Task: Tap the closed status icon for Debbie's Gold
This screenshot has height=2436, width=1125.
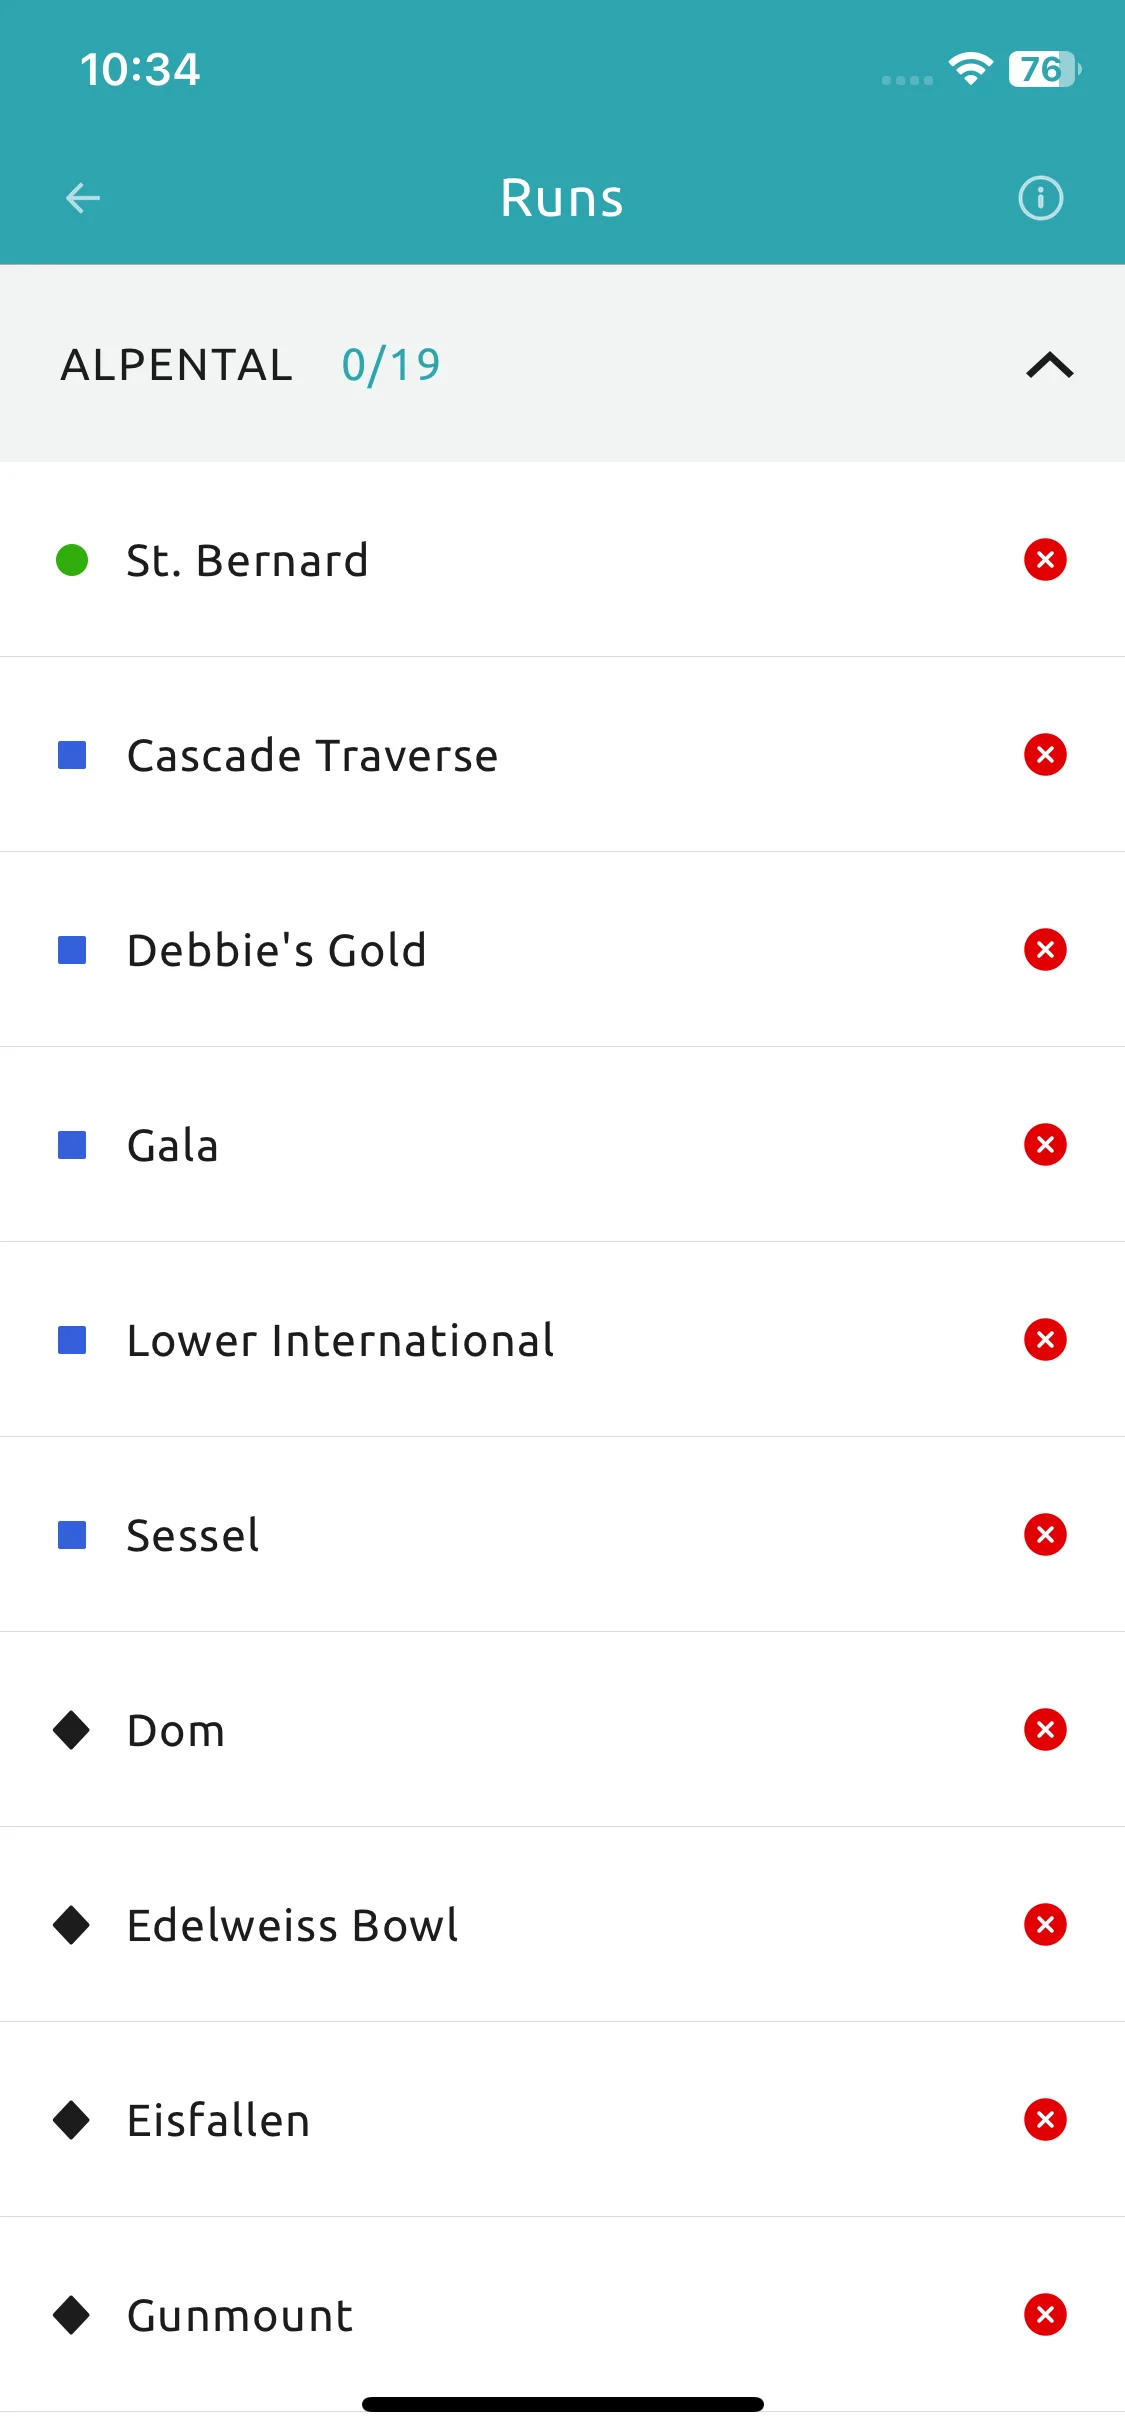Action: pos(1045,949)
